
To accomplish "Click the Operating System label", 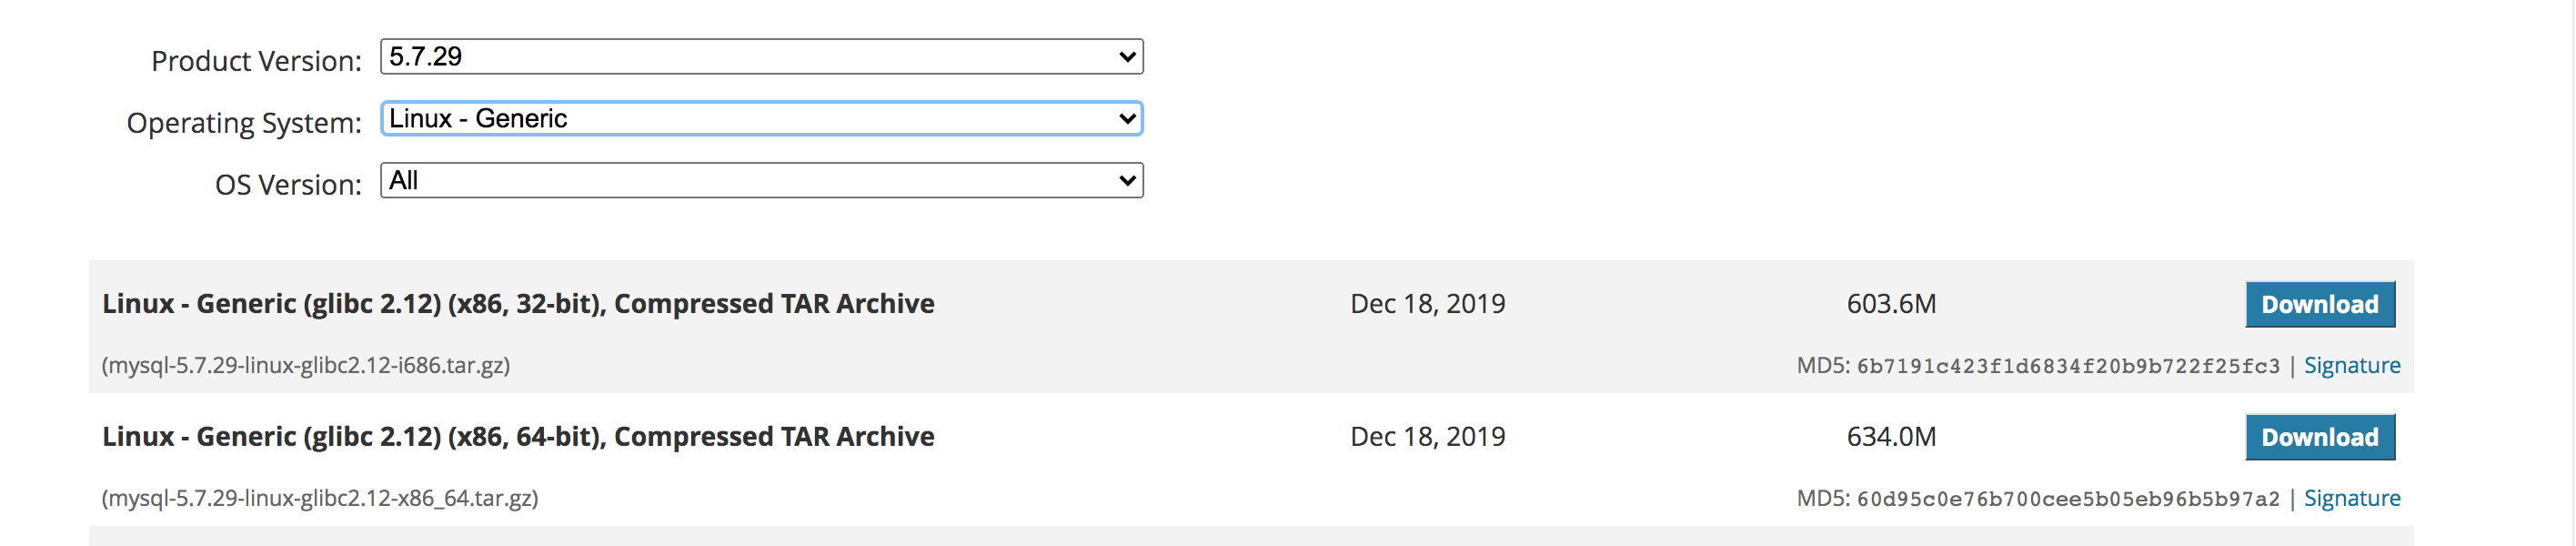I will click(244, 123).
